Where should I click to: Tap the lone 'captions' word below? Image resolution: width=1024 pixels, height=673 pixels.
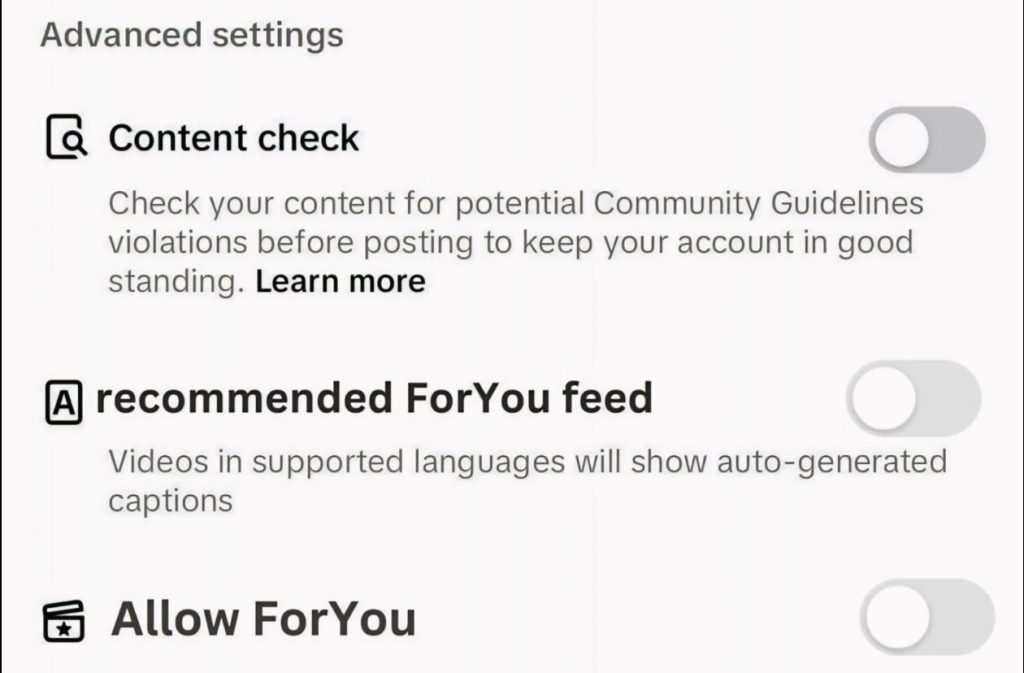point(170,500)
